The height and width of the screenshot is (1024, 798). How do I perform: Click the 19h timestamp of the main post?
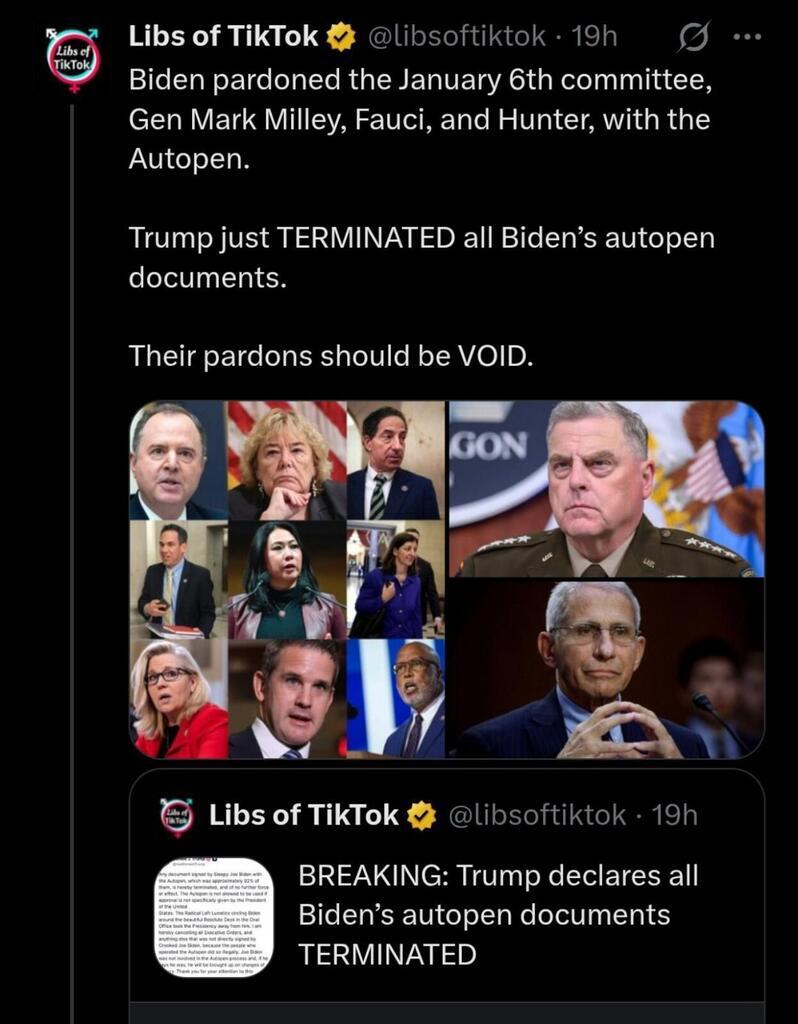click(594, 37)
